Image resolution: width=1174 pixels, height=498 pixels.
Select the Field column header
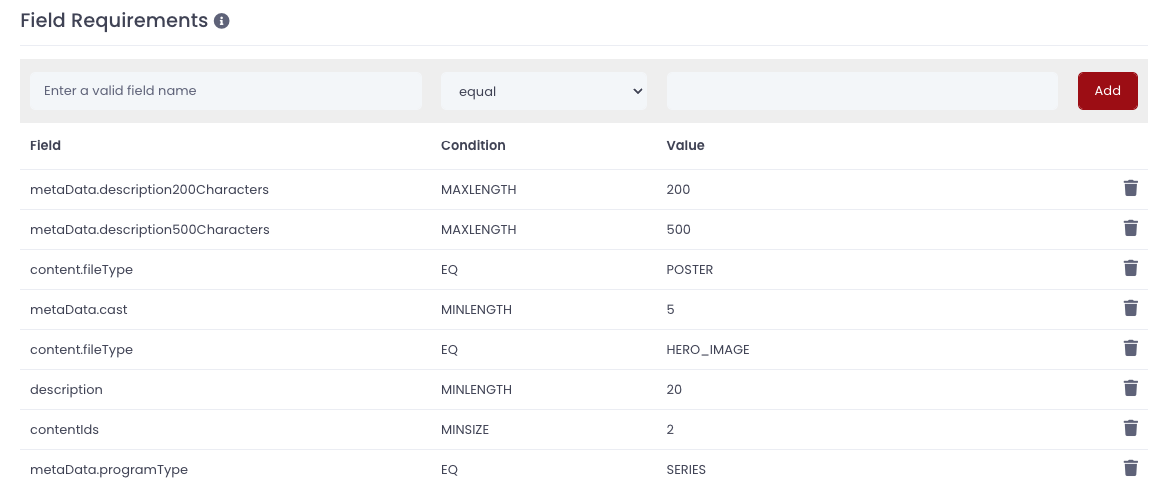(x=46, y=145)
